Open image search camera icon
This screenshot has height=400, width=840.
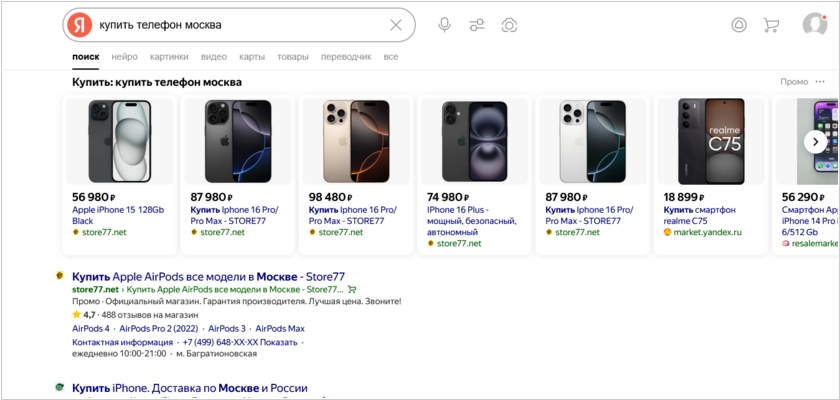point(509,25)
